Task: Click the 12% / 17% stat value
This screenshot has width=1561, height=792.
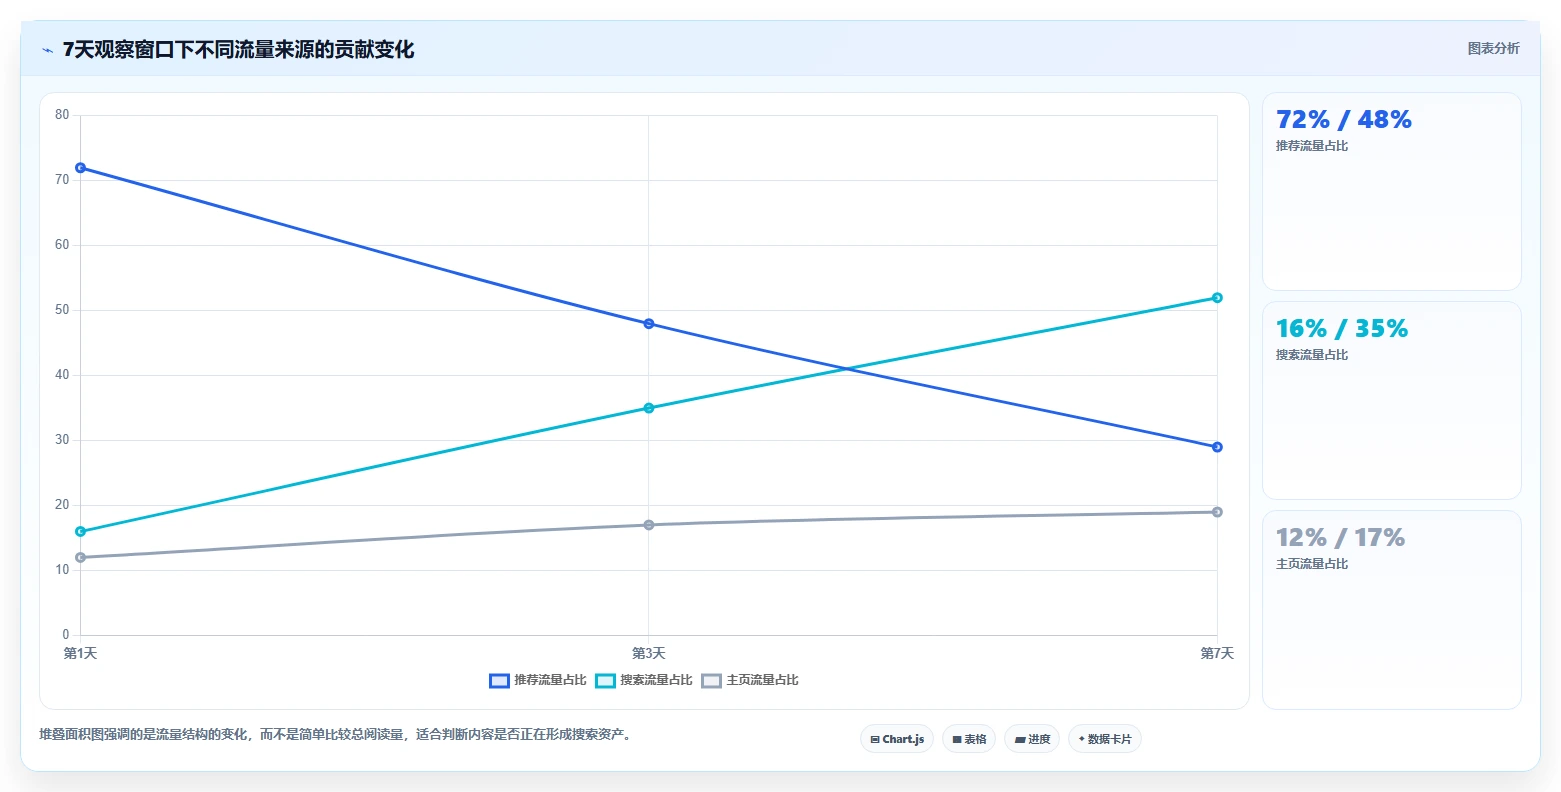Action: coord(1340,538)
